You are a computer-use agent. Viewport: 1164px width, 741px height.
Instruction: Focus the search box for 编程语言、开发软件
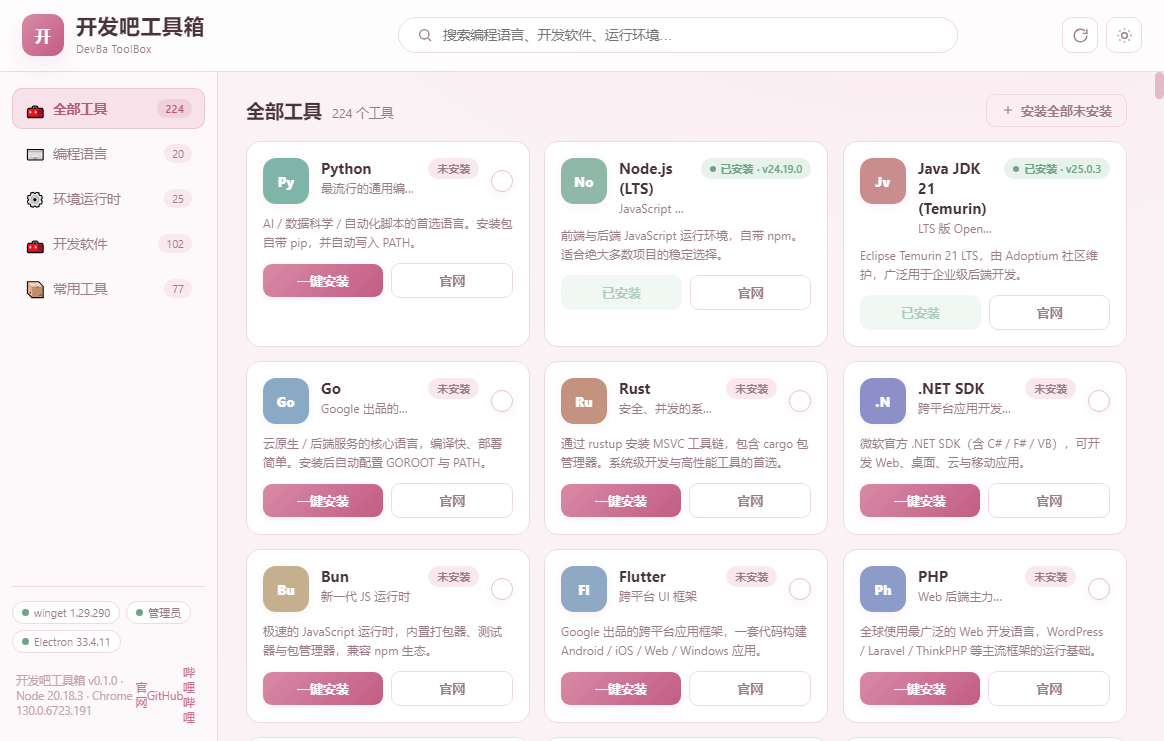click(678, 35)
